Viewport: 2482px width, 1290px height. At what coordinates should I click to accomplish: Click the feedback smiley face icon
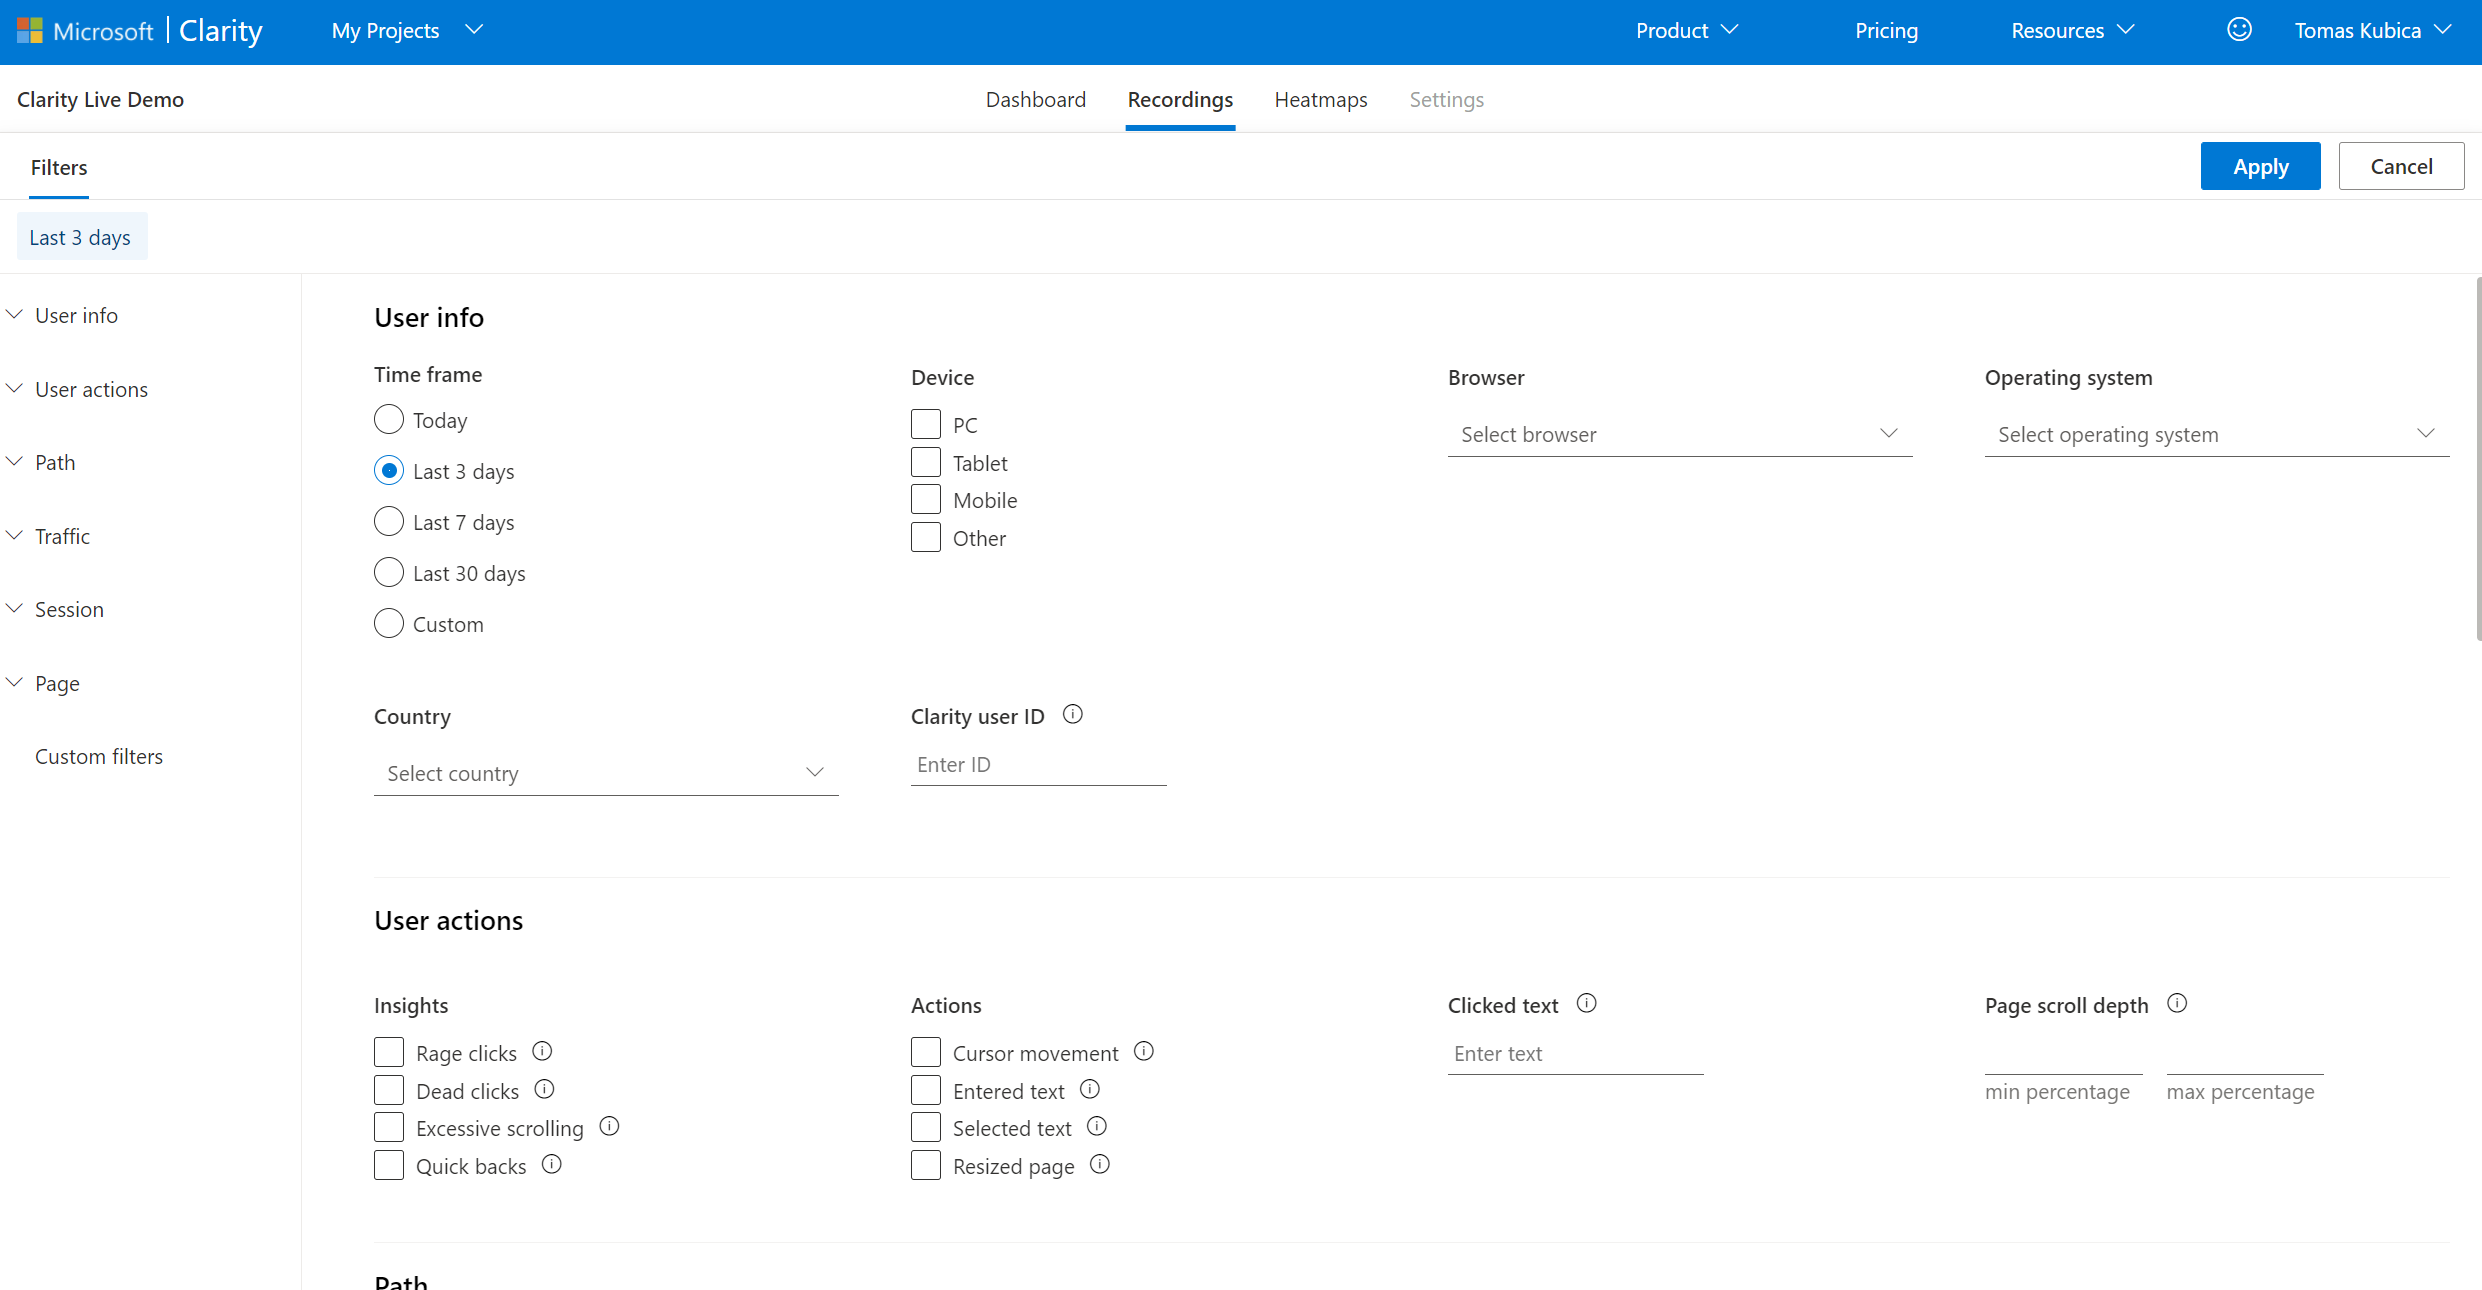[x=2239, y=30]
